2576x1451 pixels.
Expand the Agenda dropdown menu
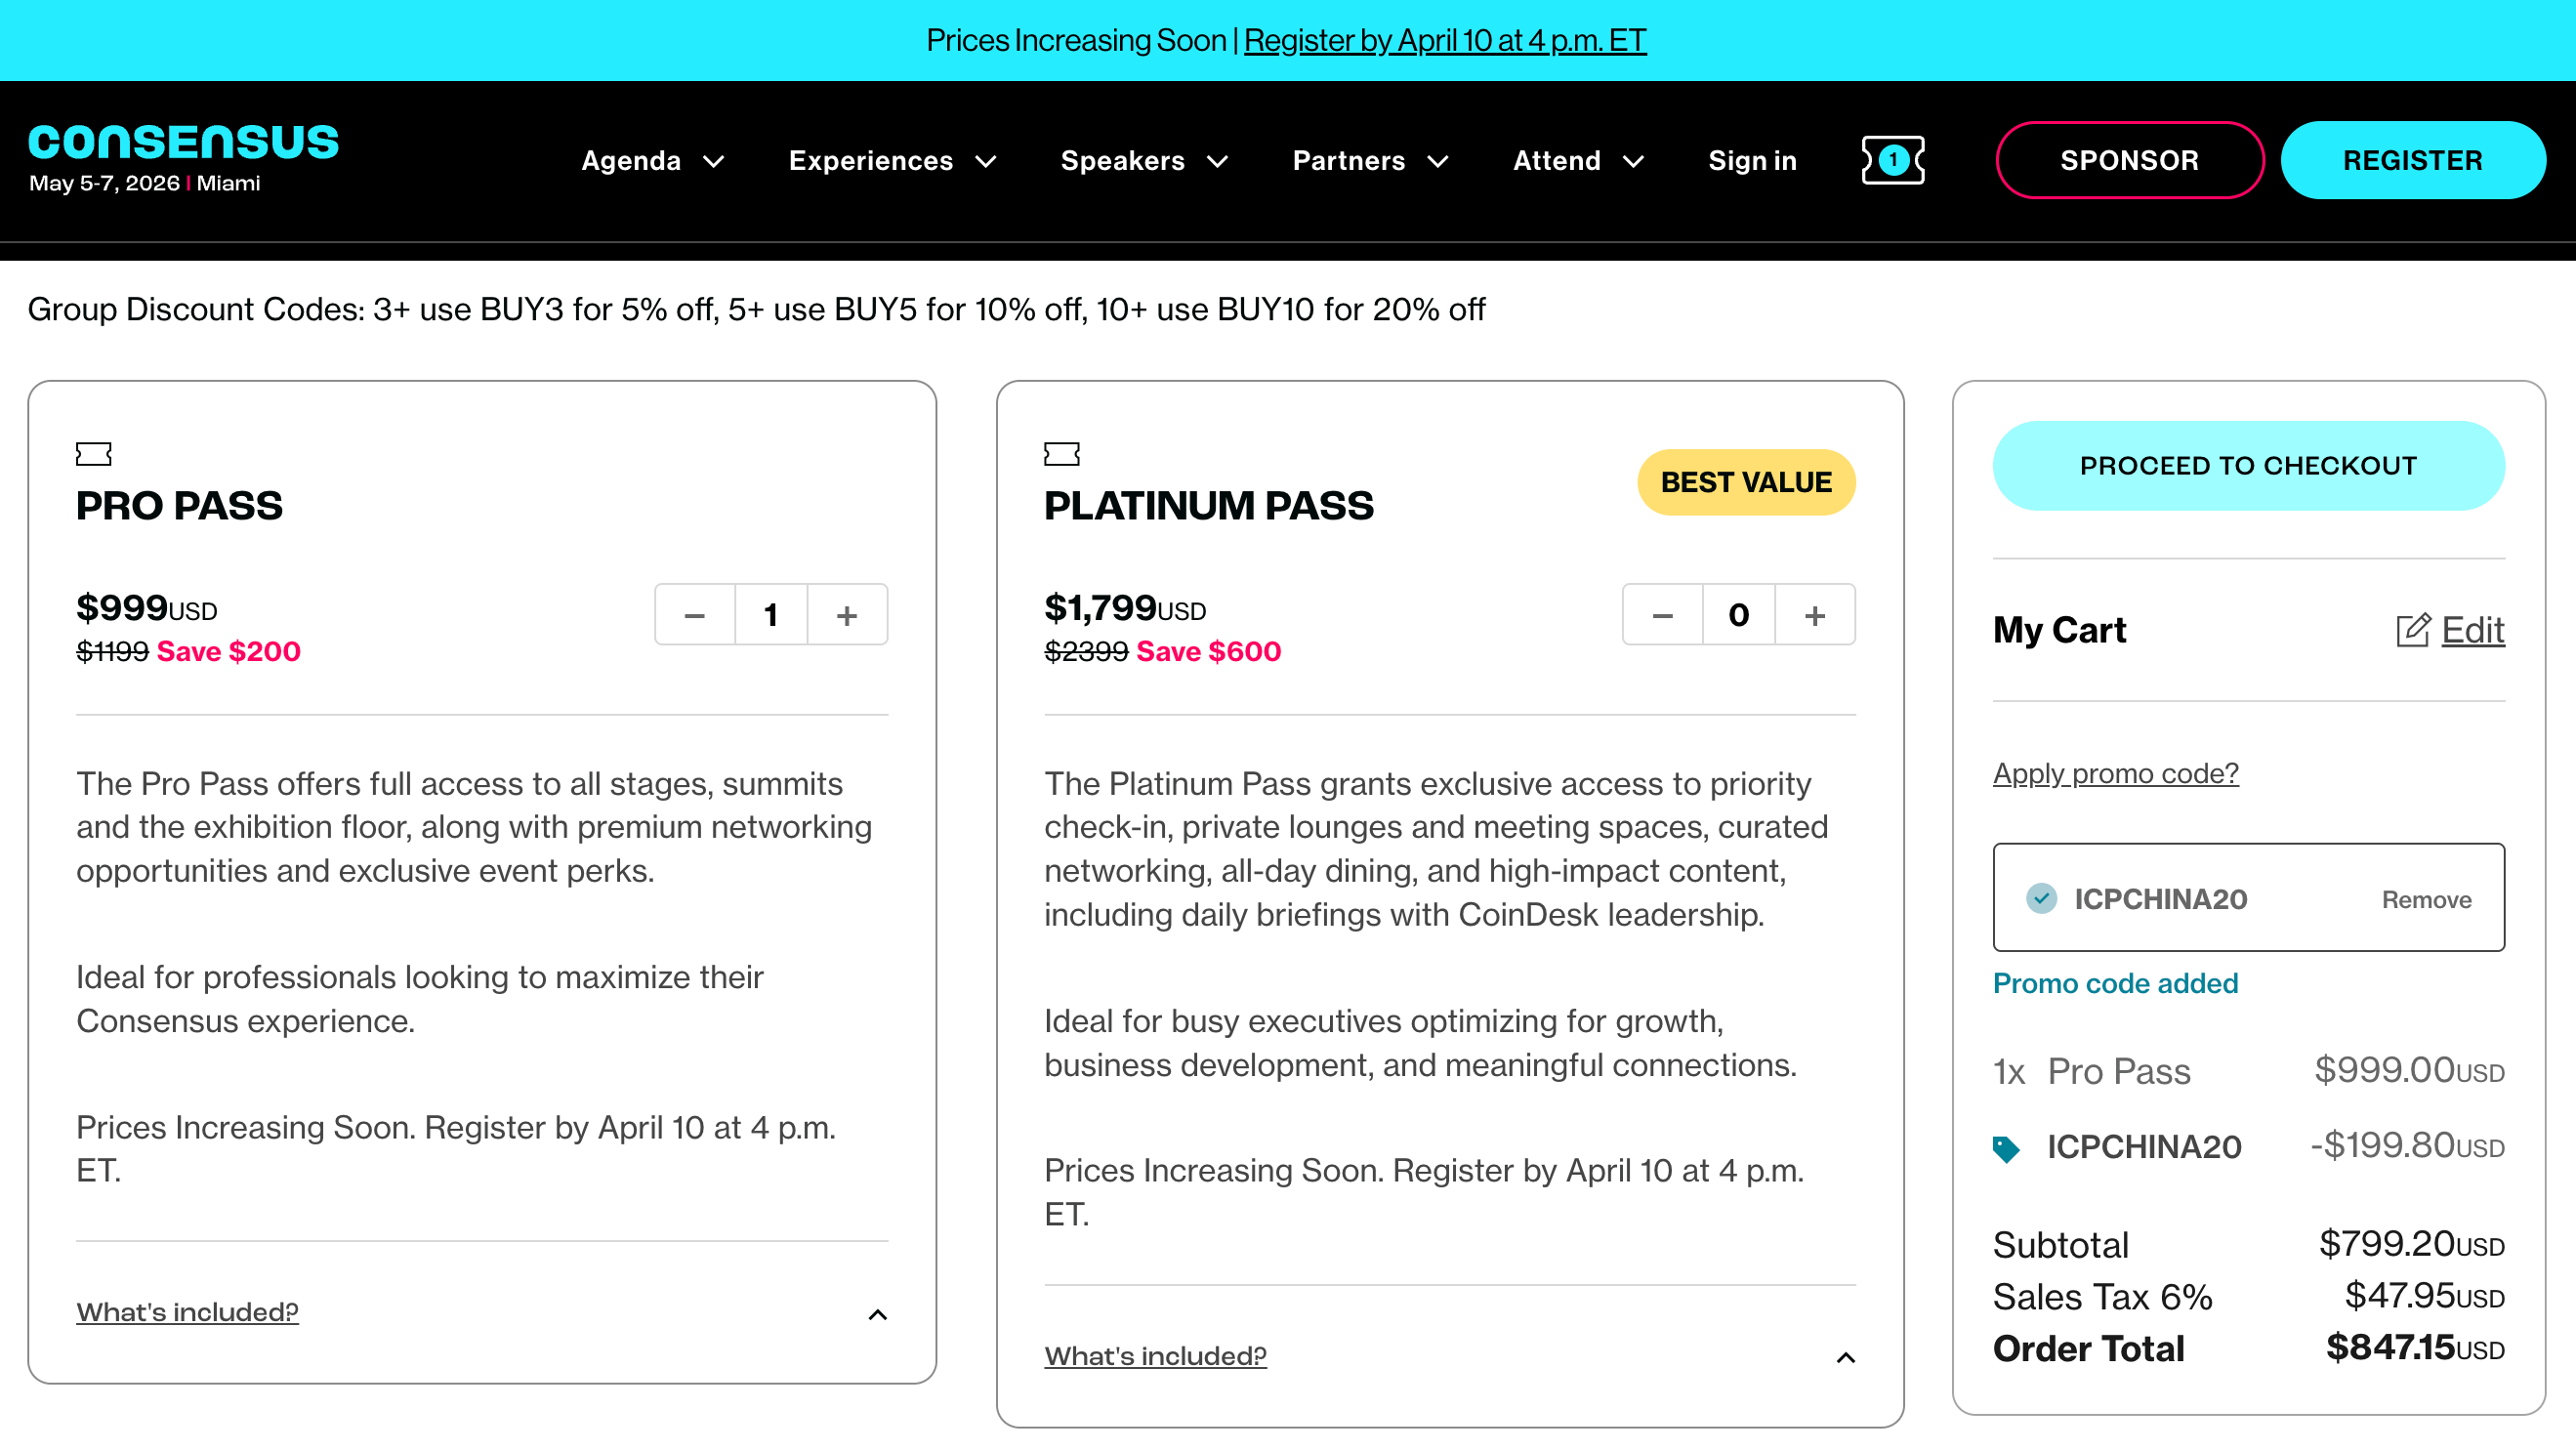(652, 161)
